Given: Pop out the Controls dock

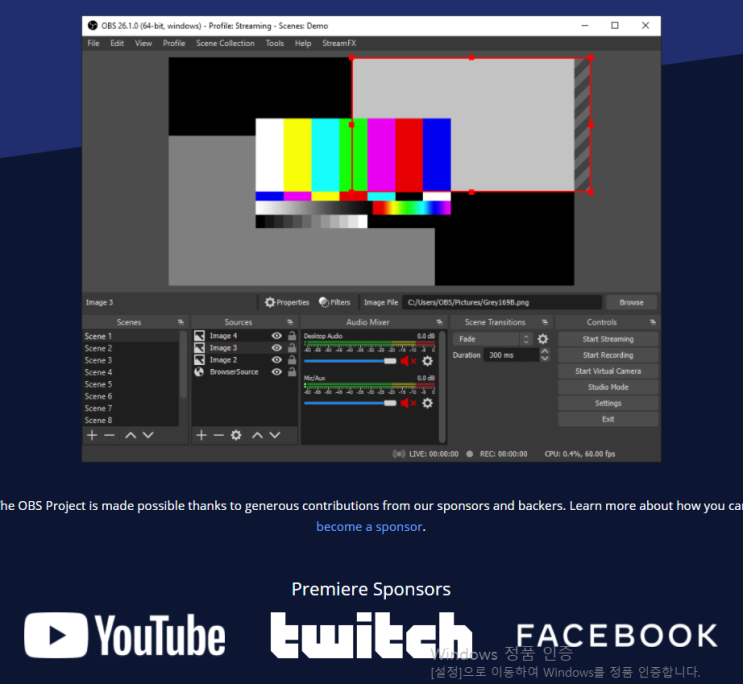Looking at the screenshot, I should 652,322.
